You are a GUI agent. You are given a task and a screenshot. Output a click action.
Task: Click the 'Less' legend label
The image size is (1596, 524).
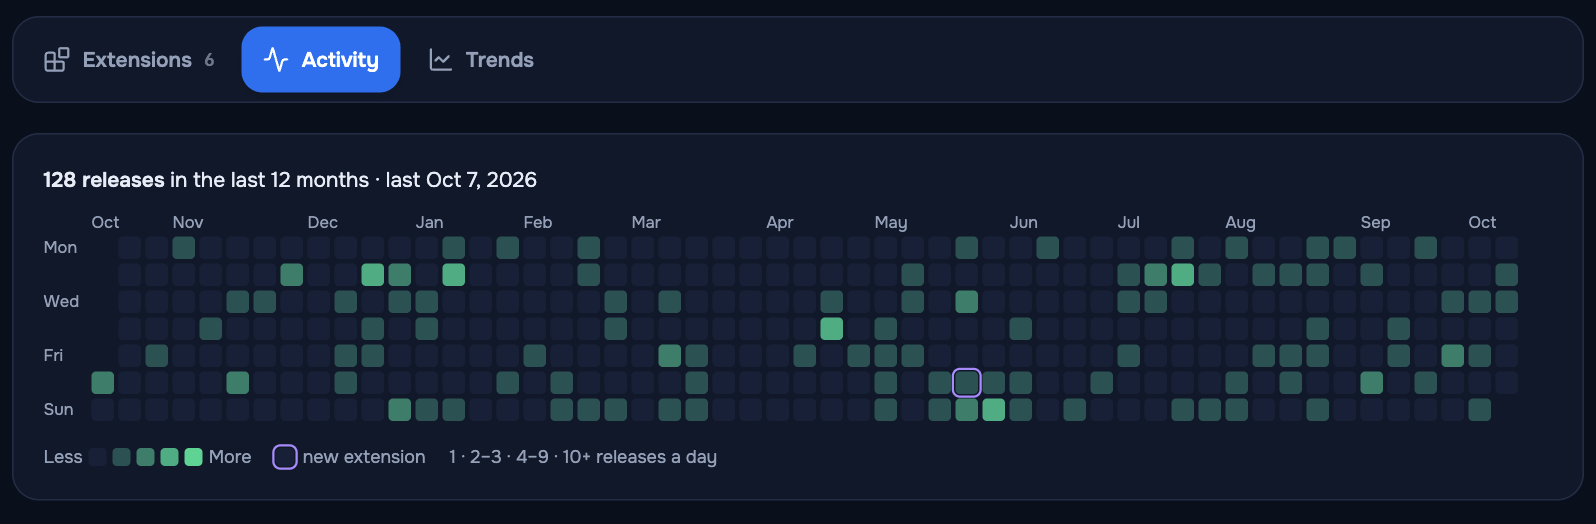point(63,457)
